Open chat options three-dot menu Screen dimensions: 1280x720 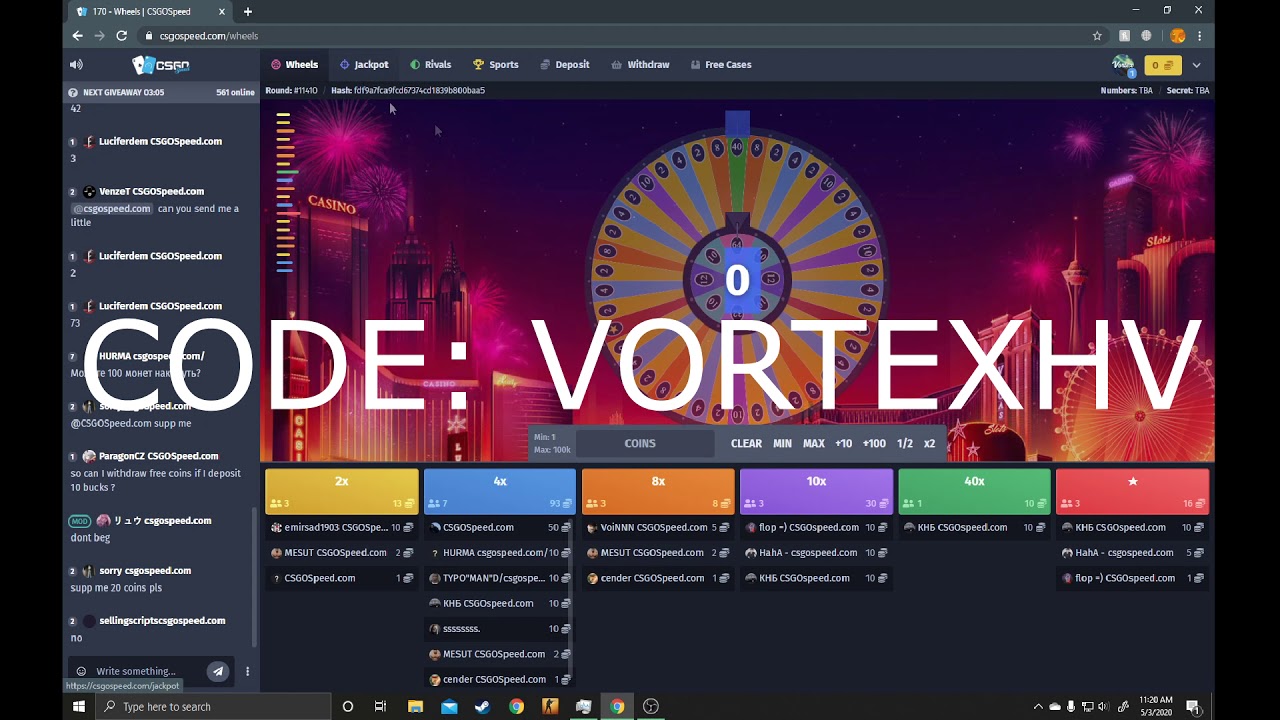click(x=247, y=671)
